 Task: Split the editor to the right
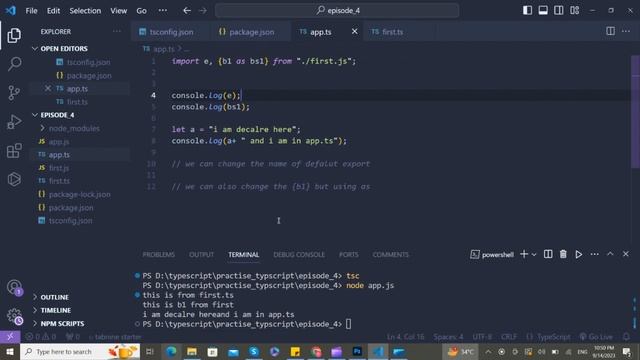pos(610,31)
